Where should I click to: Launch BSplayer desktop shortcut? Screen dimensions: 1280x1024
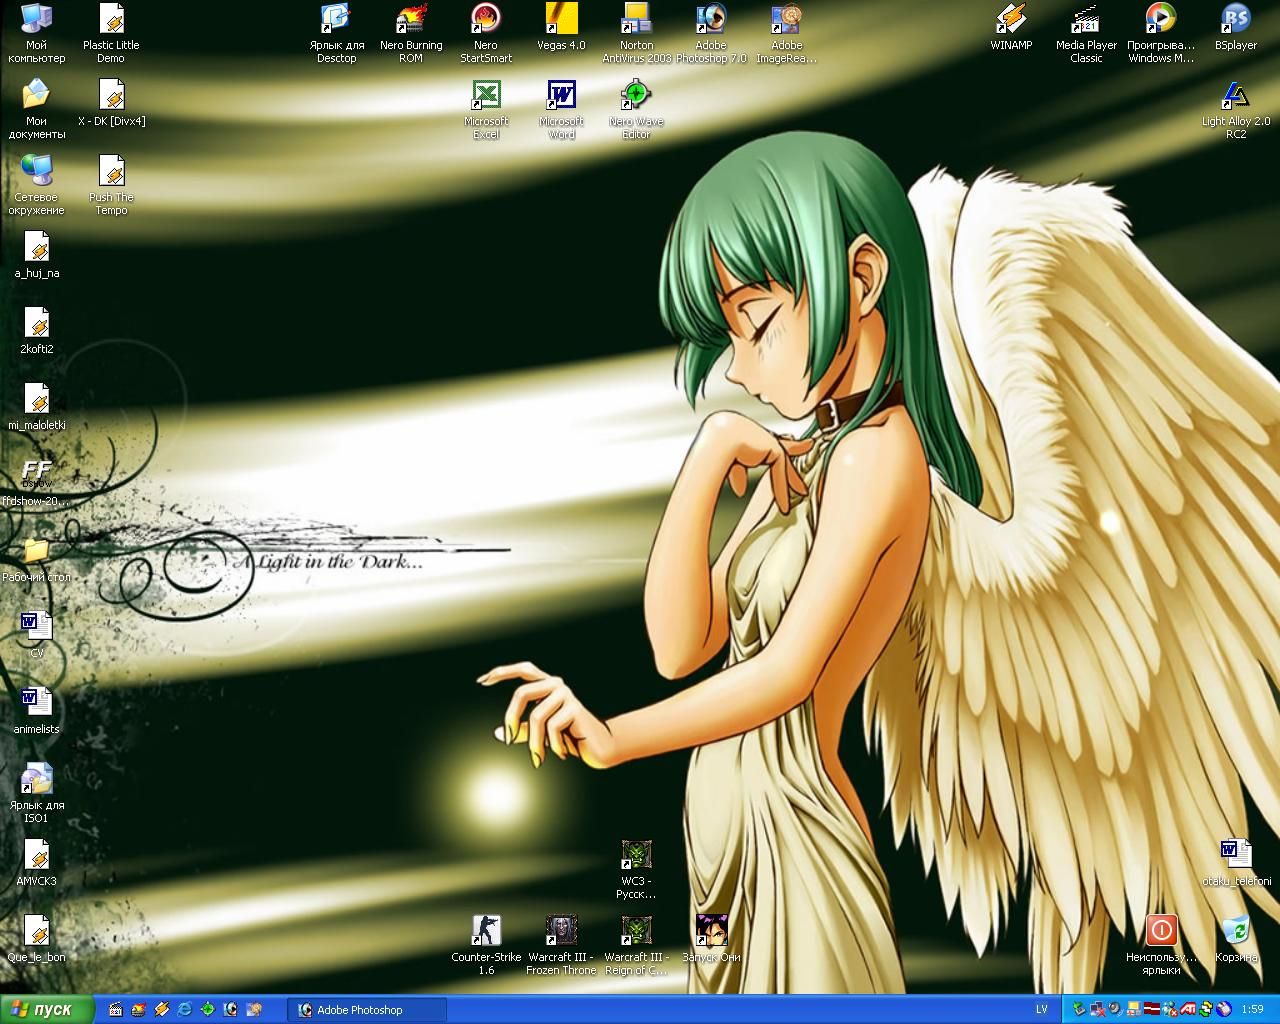(1236, 28)
